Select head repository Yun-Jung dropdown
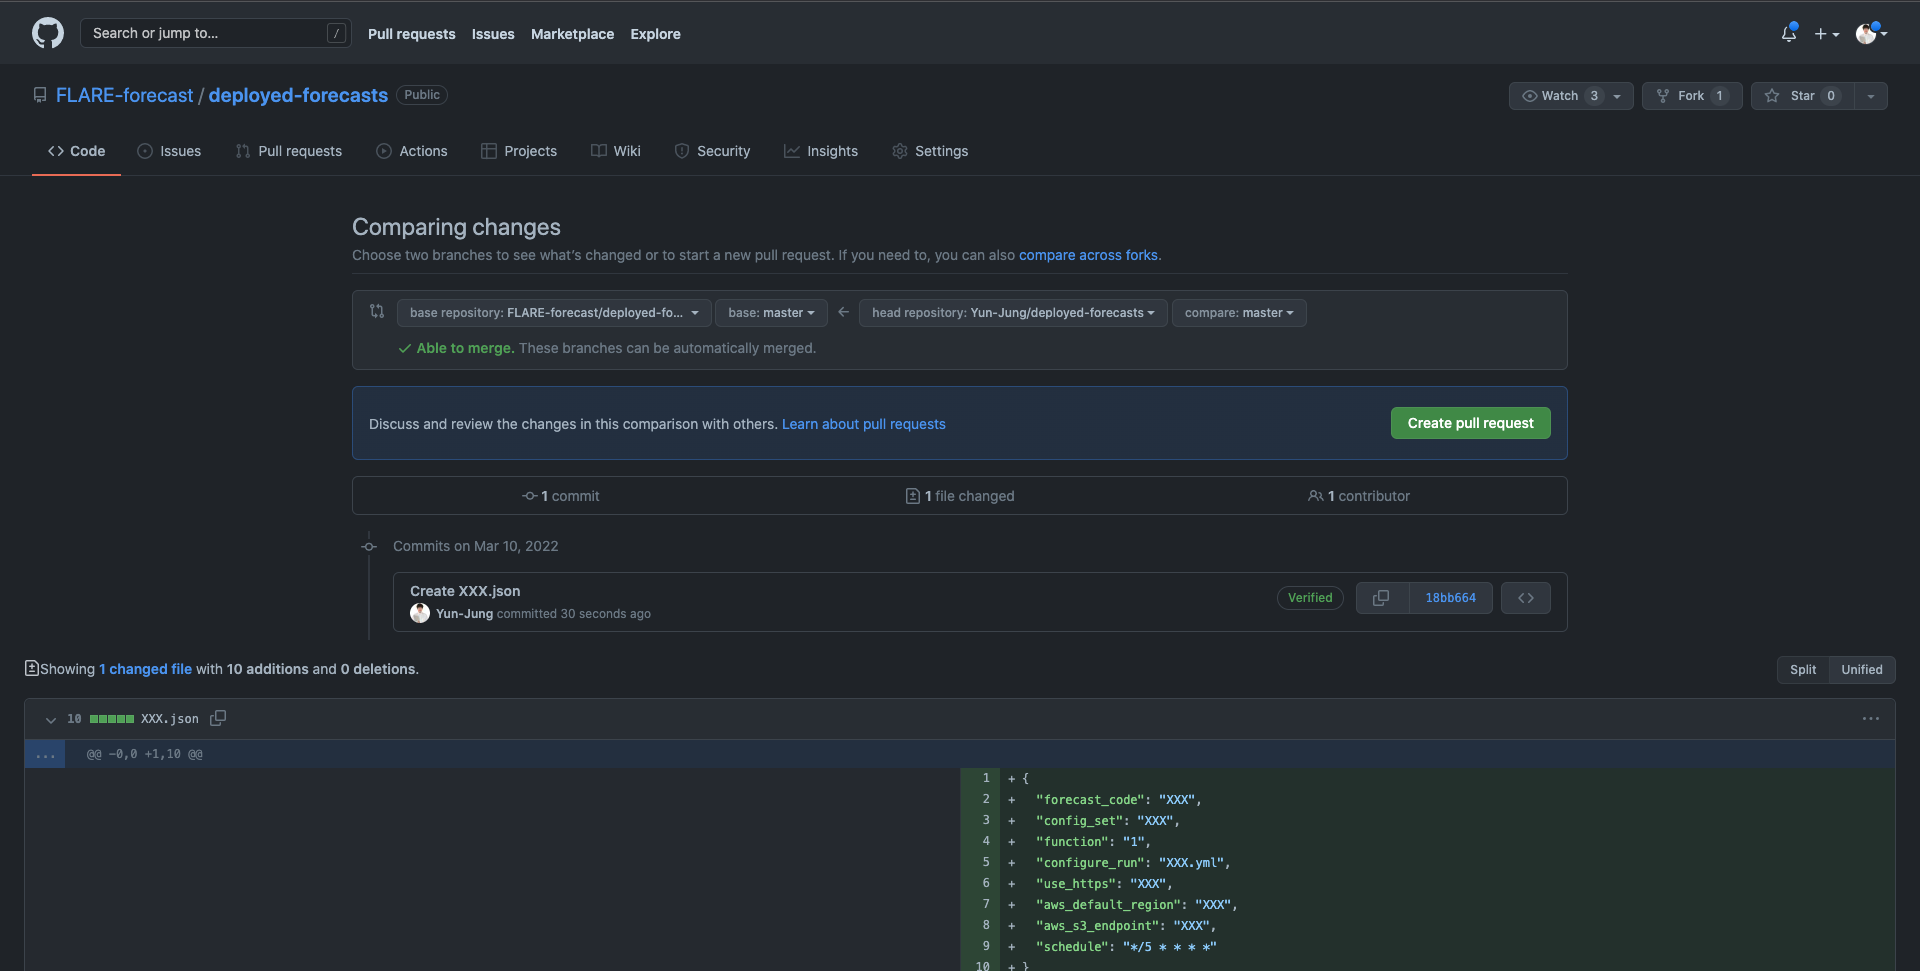 pos(1013,313)
